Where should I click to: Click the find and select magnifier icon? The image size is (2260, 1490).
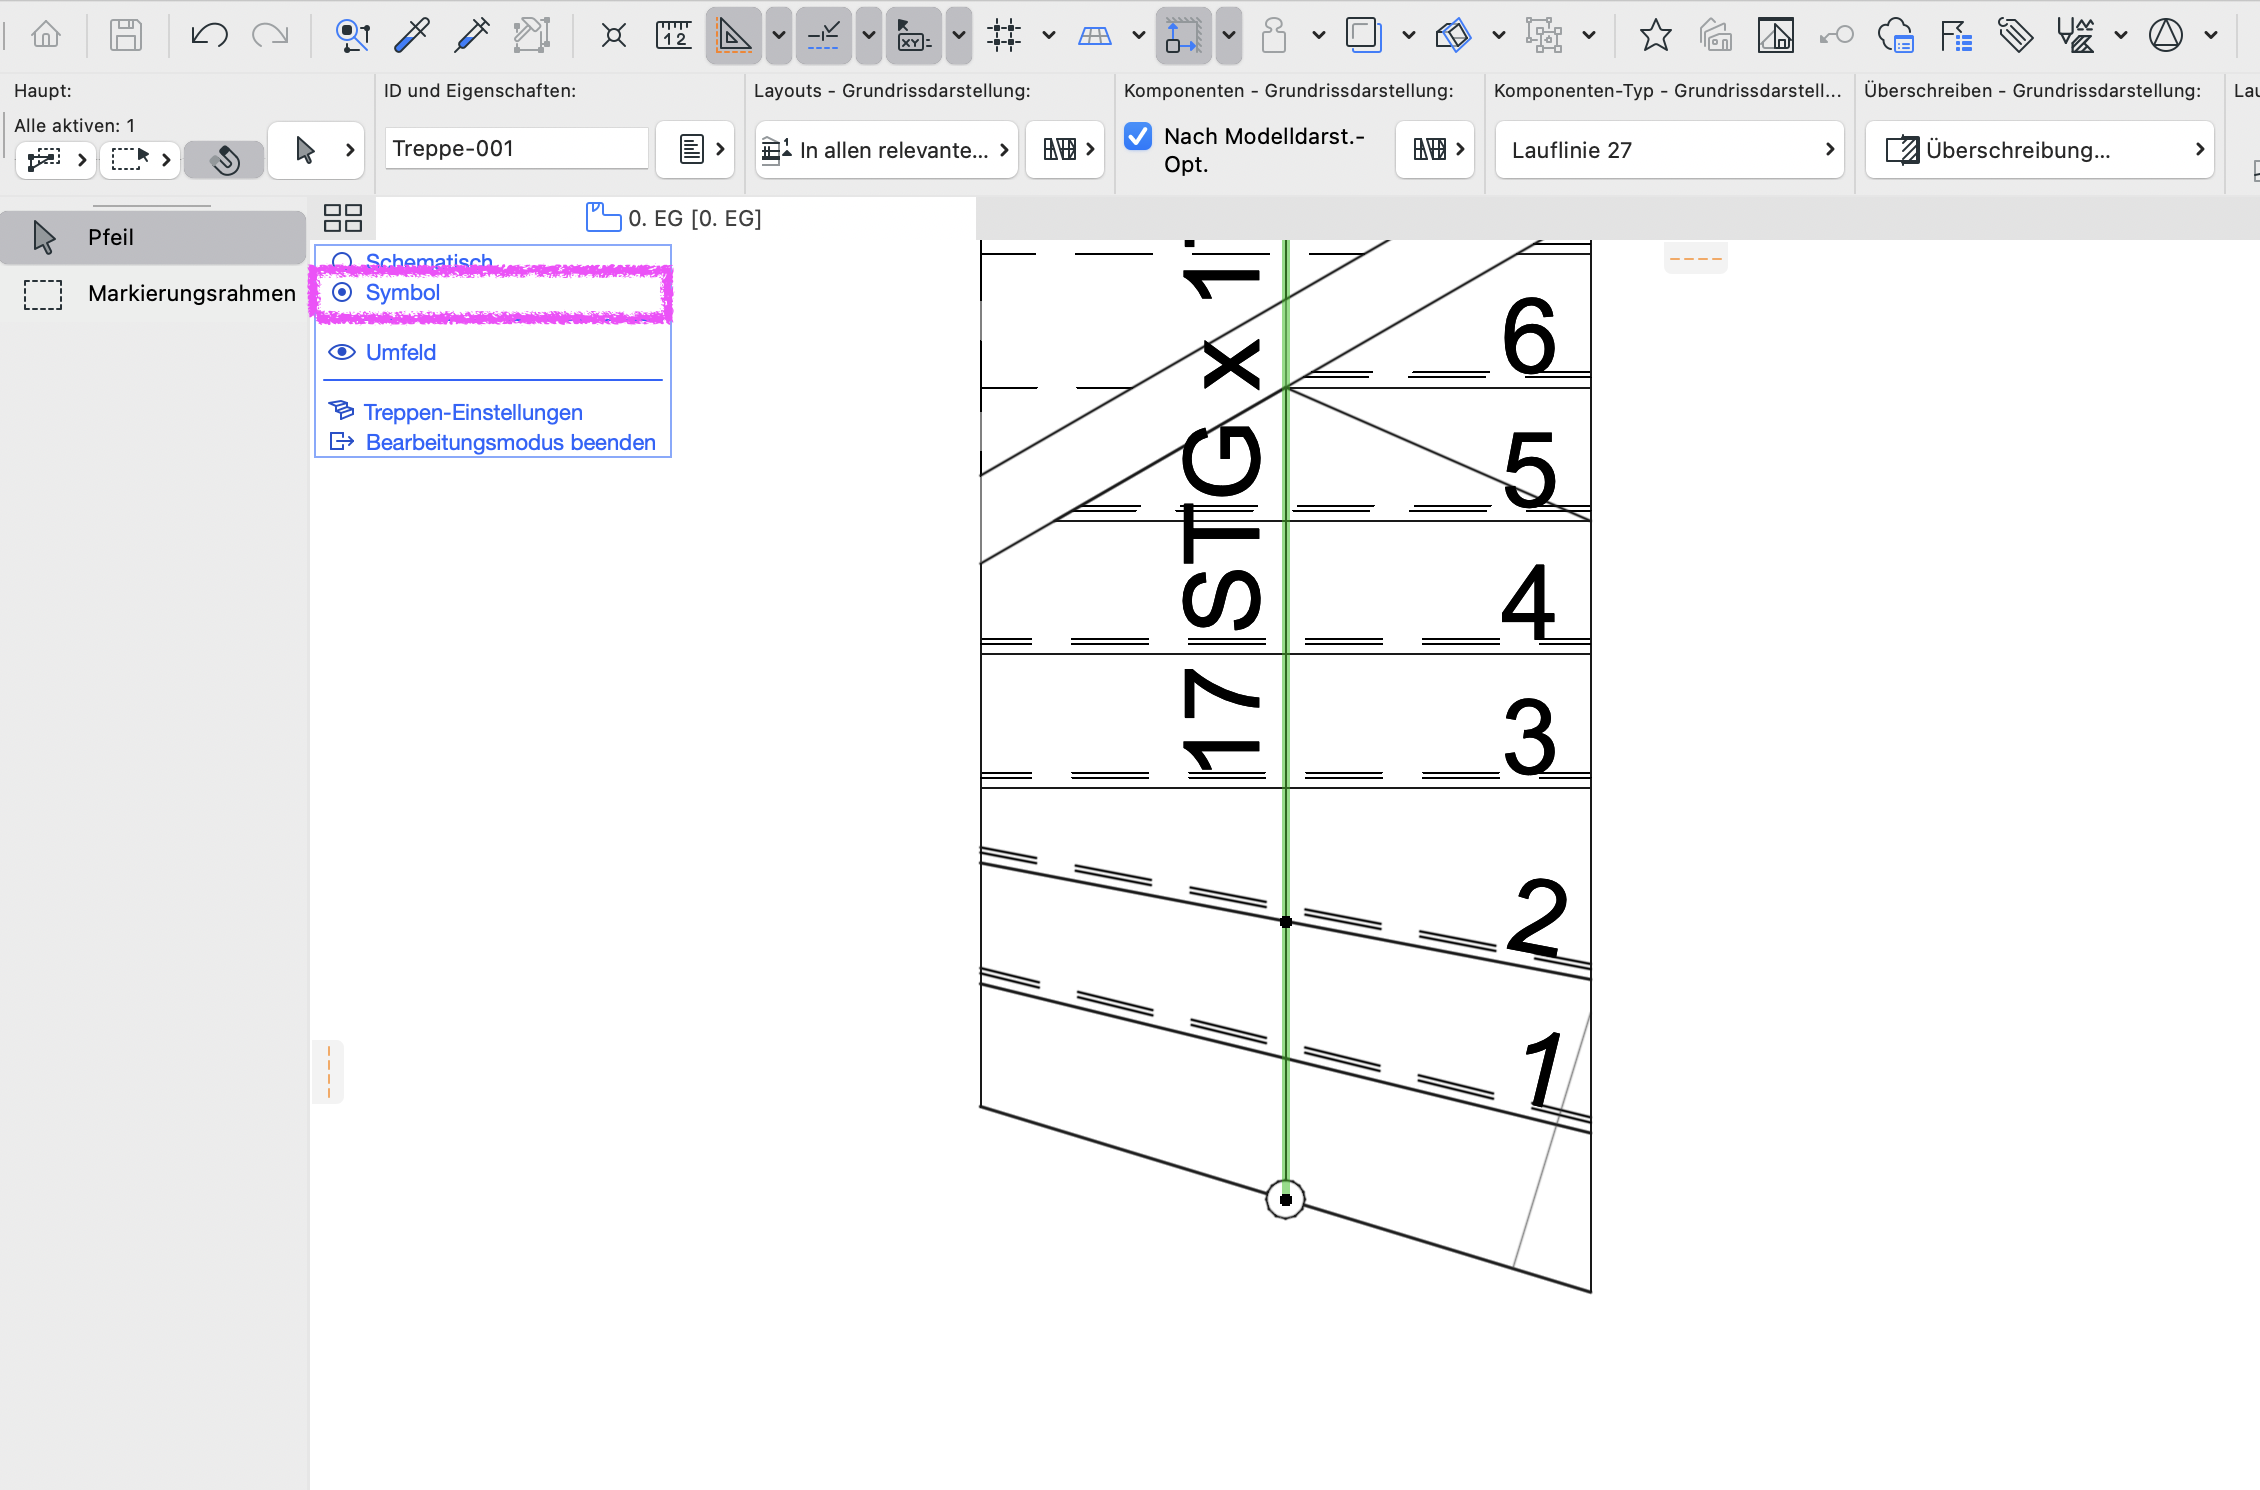click(352, 36)
